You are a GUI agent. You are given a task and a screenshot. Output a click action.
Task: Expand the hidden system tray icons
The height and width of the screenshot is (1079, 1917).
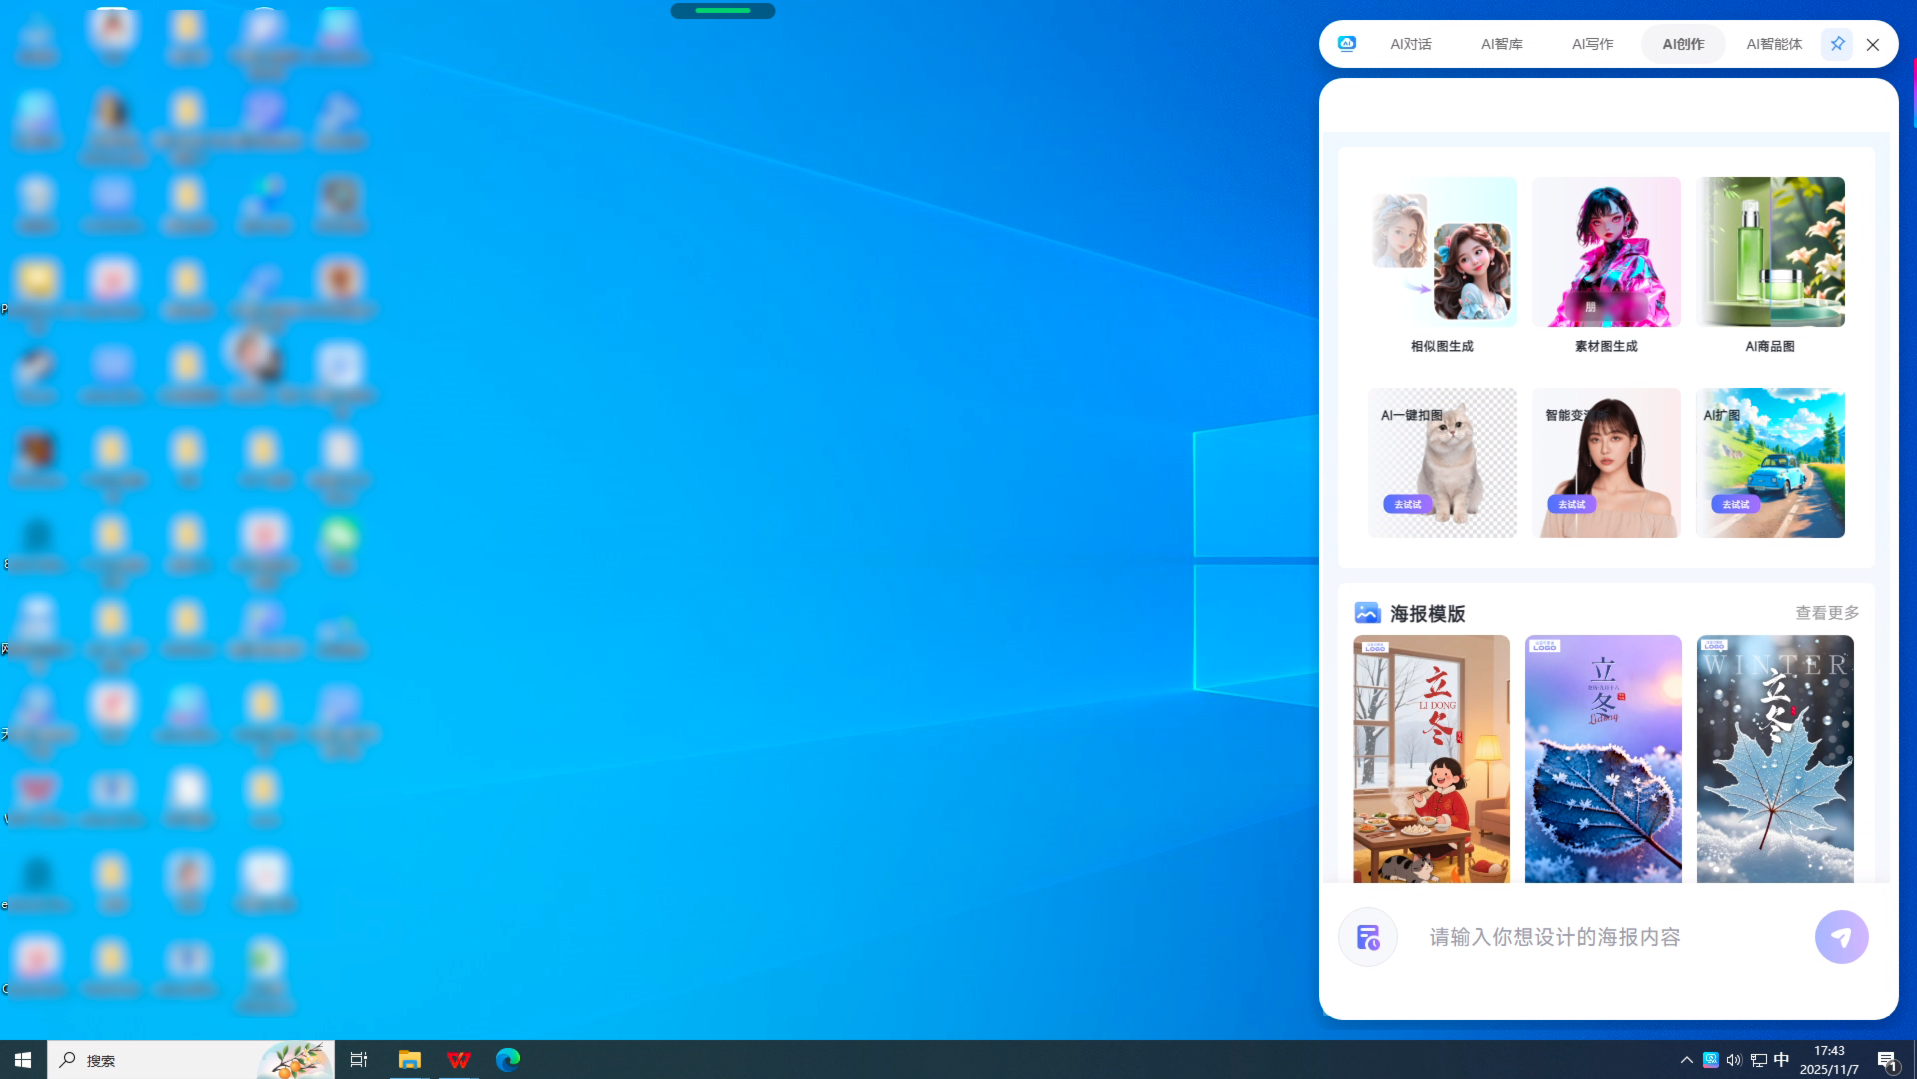(1686, 1060)
